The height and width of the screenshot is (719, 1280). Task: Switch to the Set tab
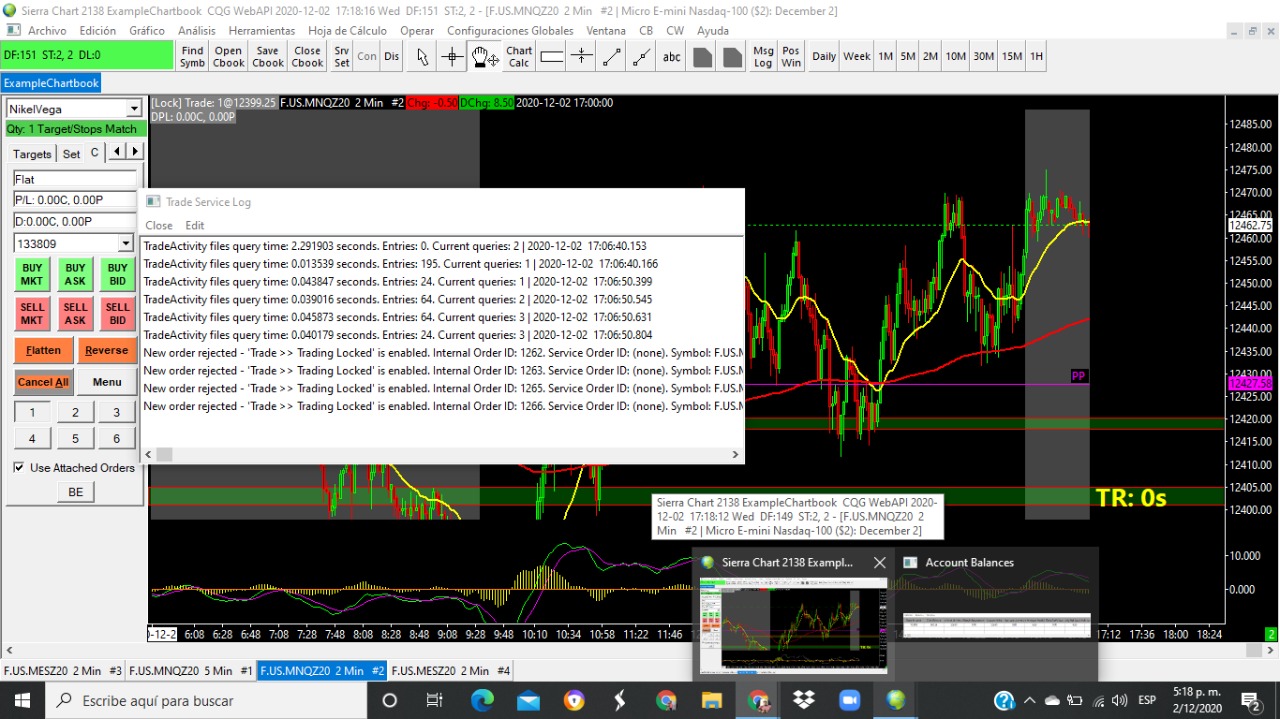click(x=71, y=154)
